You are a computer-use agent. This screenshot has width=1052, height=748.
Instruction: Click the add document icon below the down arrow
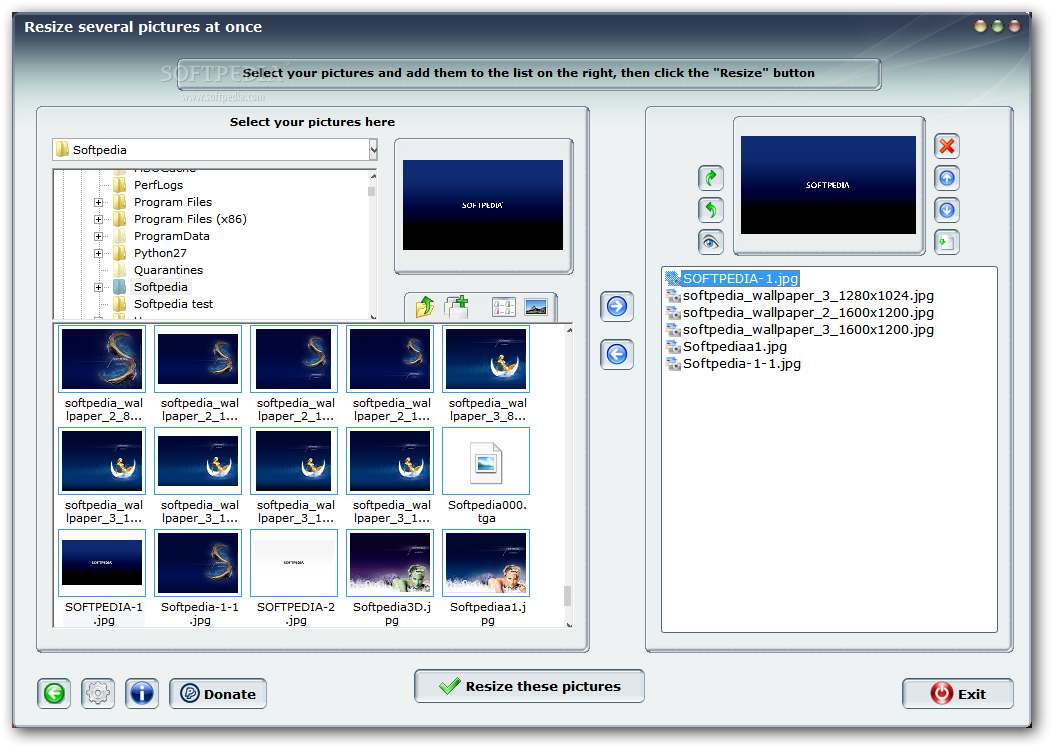(947, 242)
